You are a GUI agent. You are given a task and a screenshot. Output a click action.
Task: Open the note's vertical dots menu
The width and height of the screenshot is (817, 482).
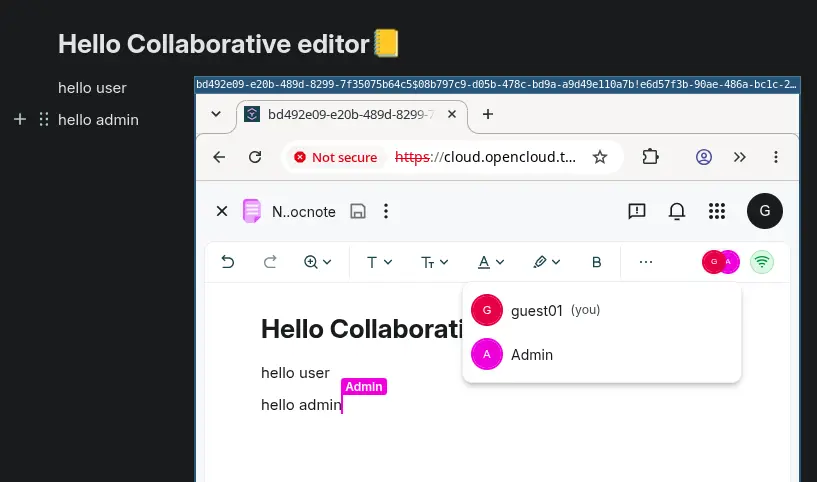[x=386, y=211]
